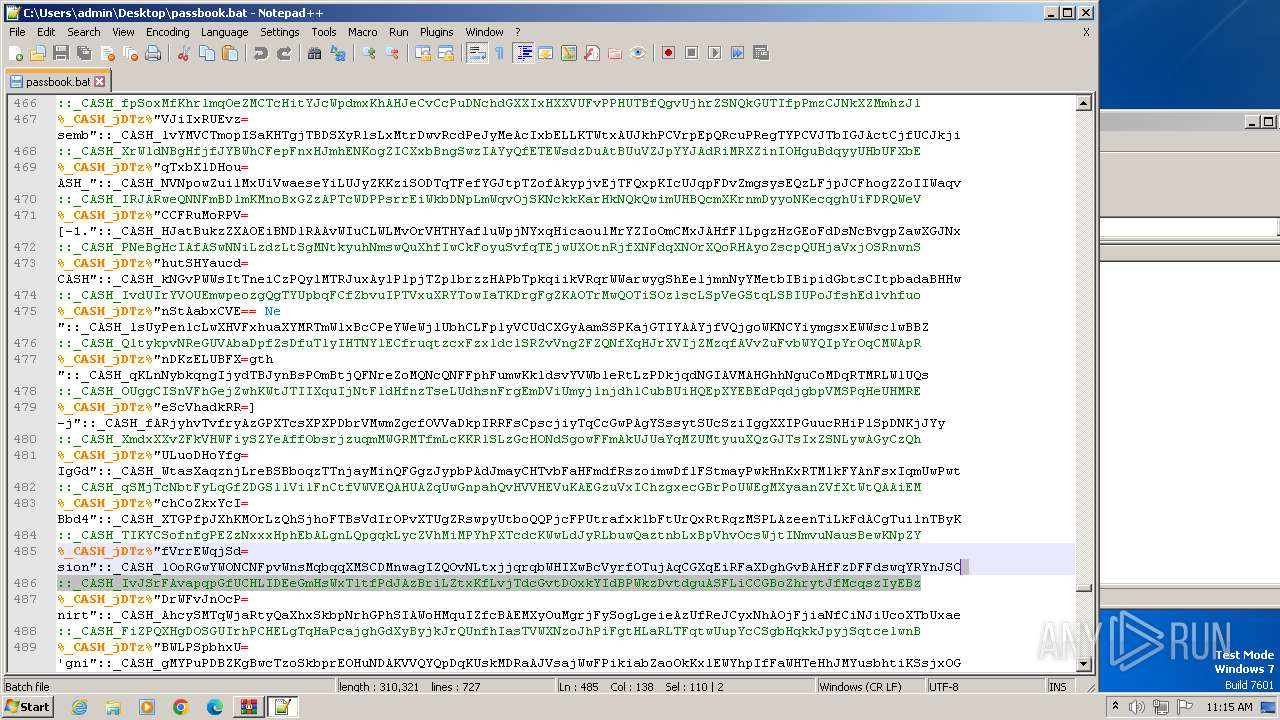Open the Plugins menu

(437, 32)
